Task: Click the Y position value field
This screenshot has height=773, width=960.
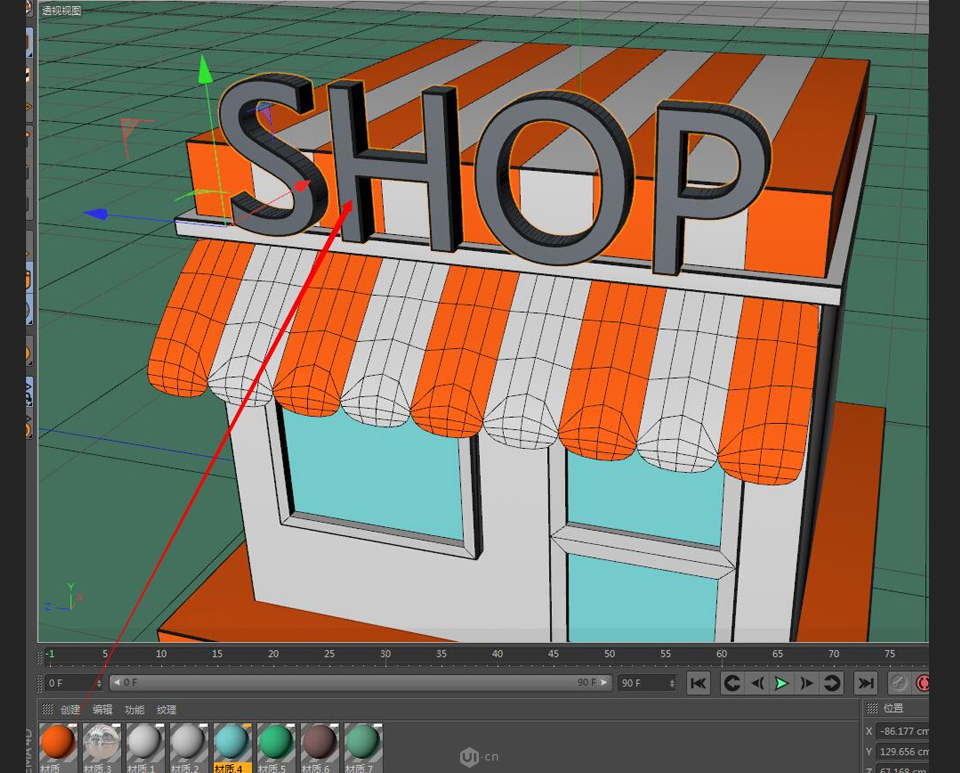Action: point(905,751)
